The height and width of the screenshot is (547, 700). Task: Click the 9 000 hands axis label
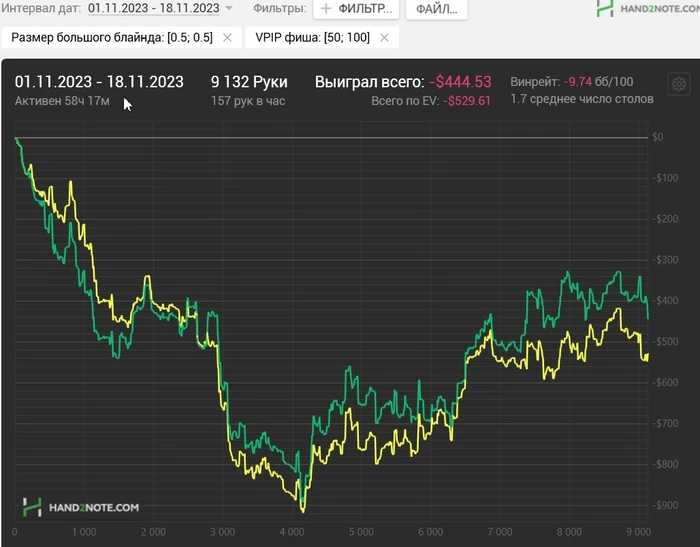[x=638, y=532]
